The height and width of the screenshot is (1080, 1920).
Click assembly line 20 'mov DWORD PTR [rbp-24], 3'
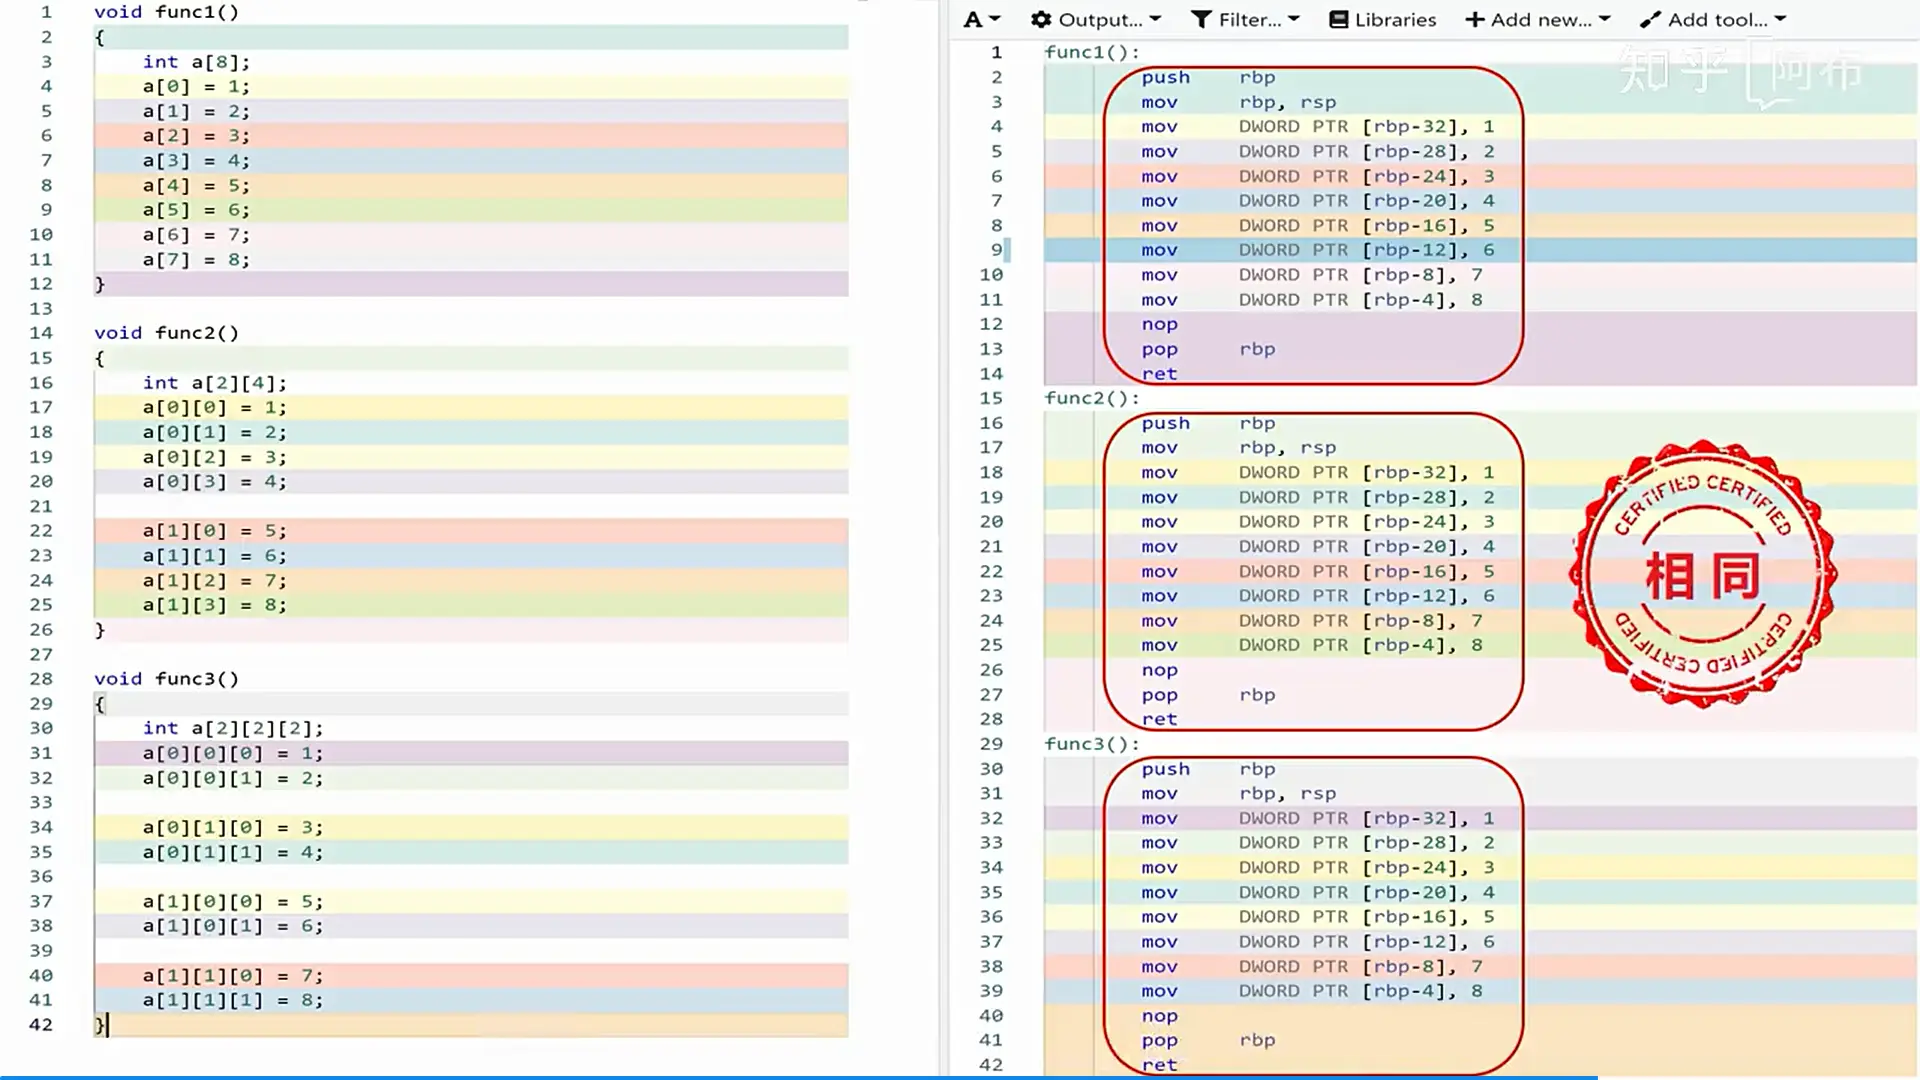click(x=1318, y=522)
